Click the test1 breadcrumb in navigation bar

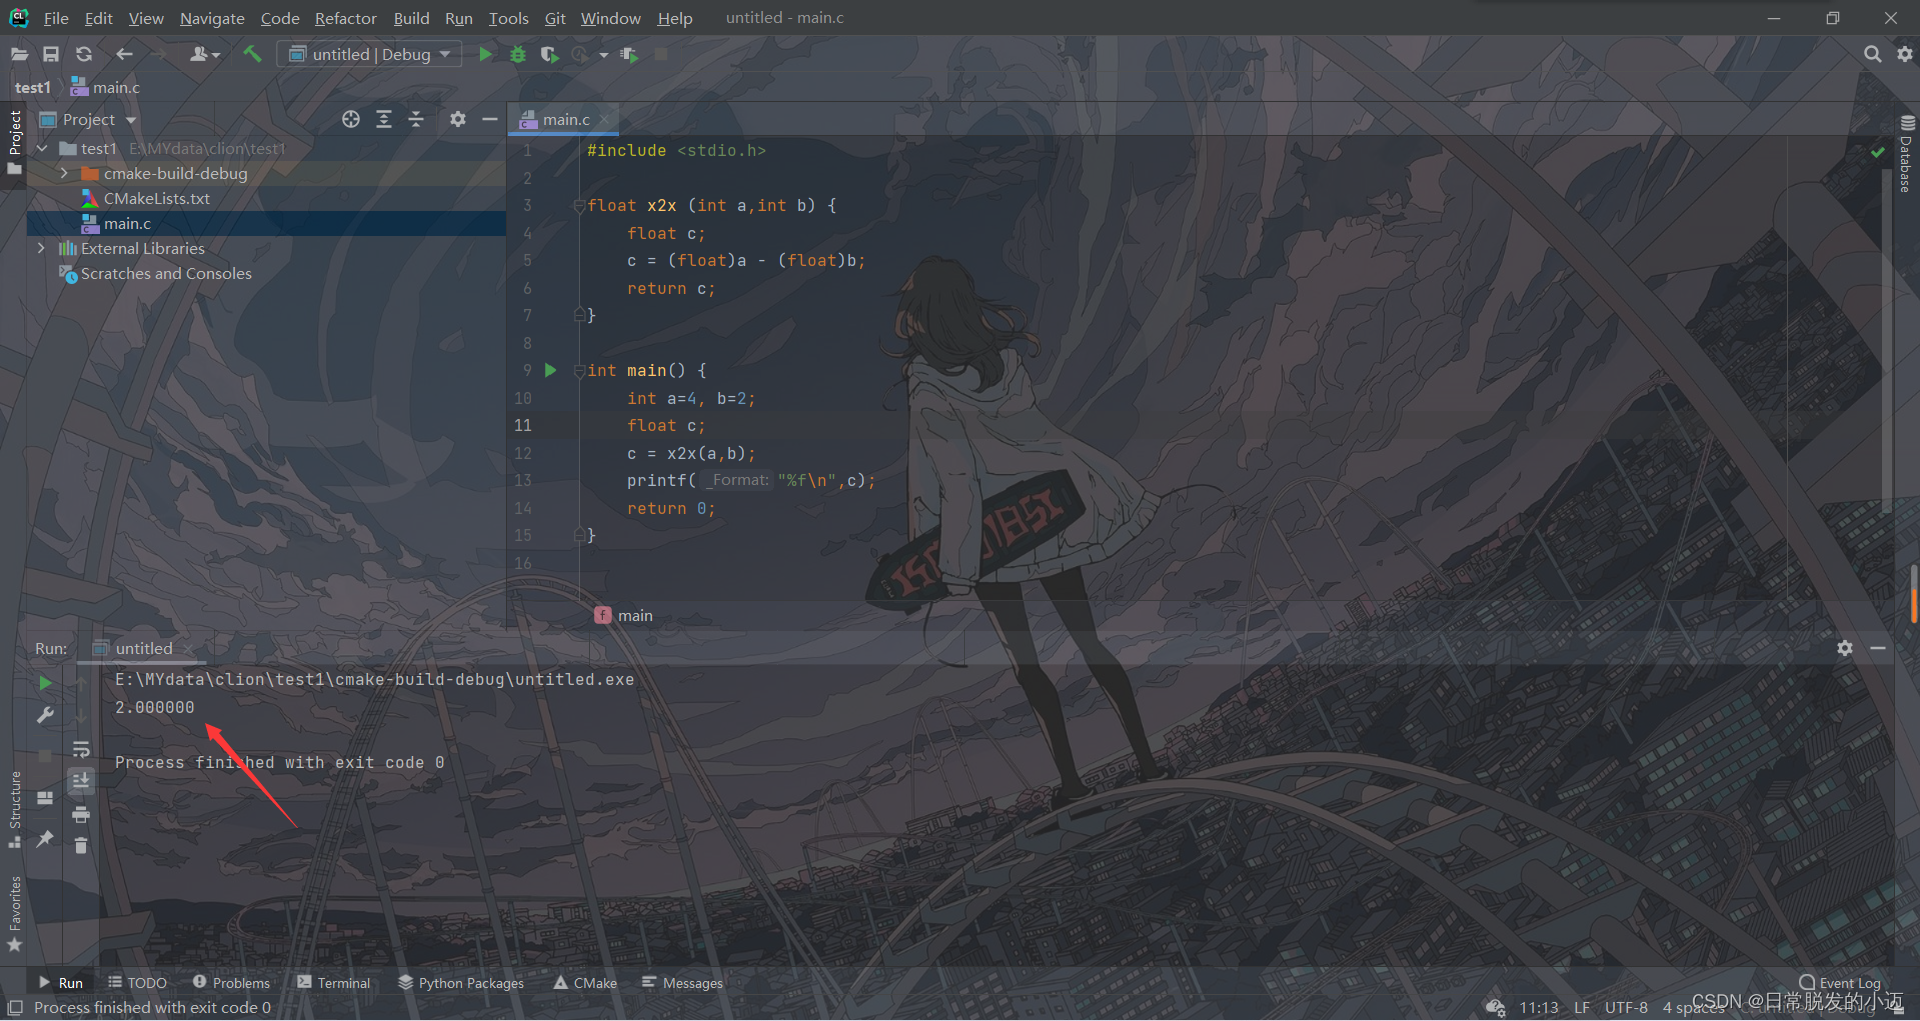(x=32, y=87)
